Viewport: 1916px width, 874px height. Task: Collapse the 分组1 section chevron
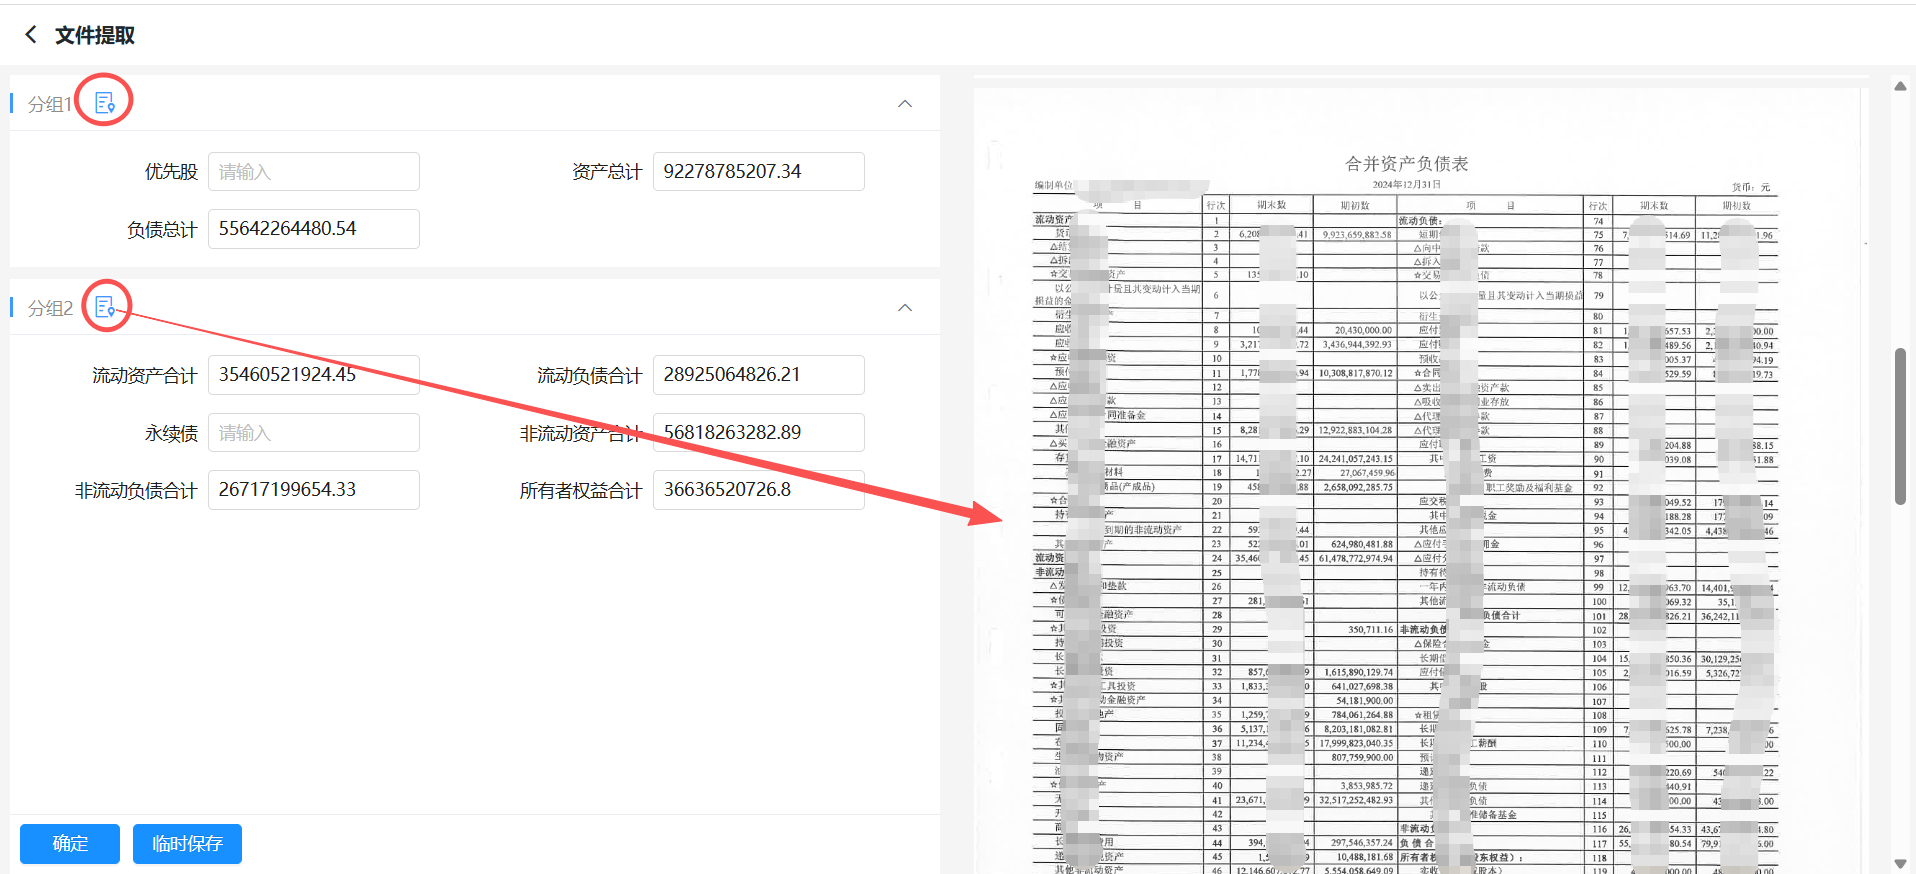pyautogui.click(x=905, y=104)
